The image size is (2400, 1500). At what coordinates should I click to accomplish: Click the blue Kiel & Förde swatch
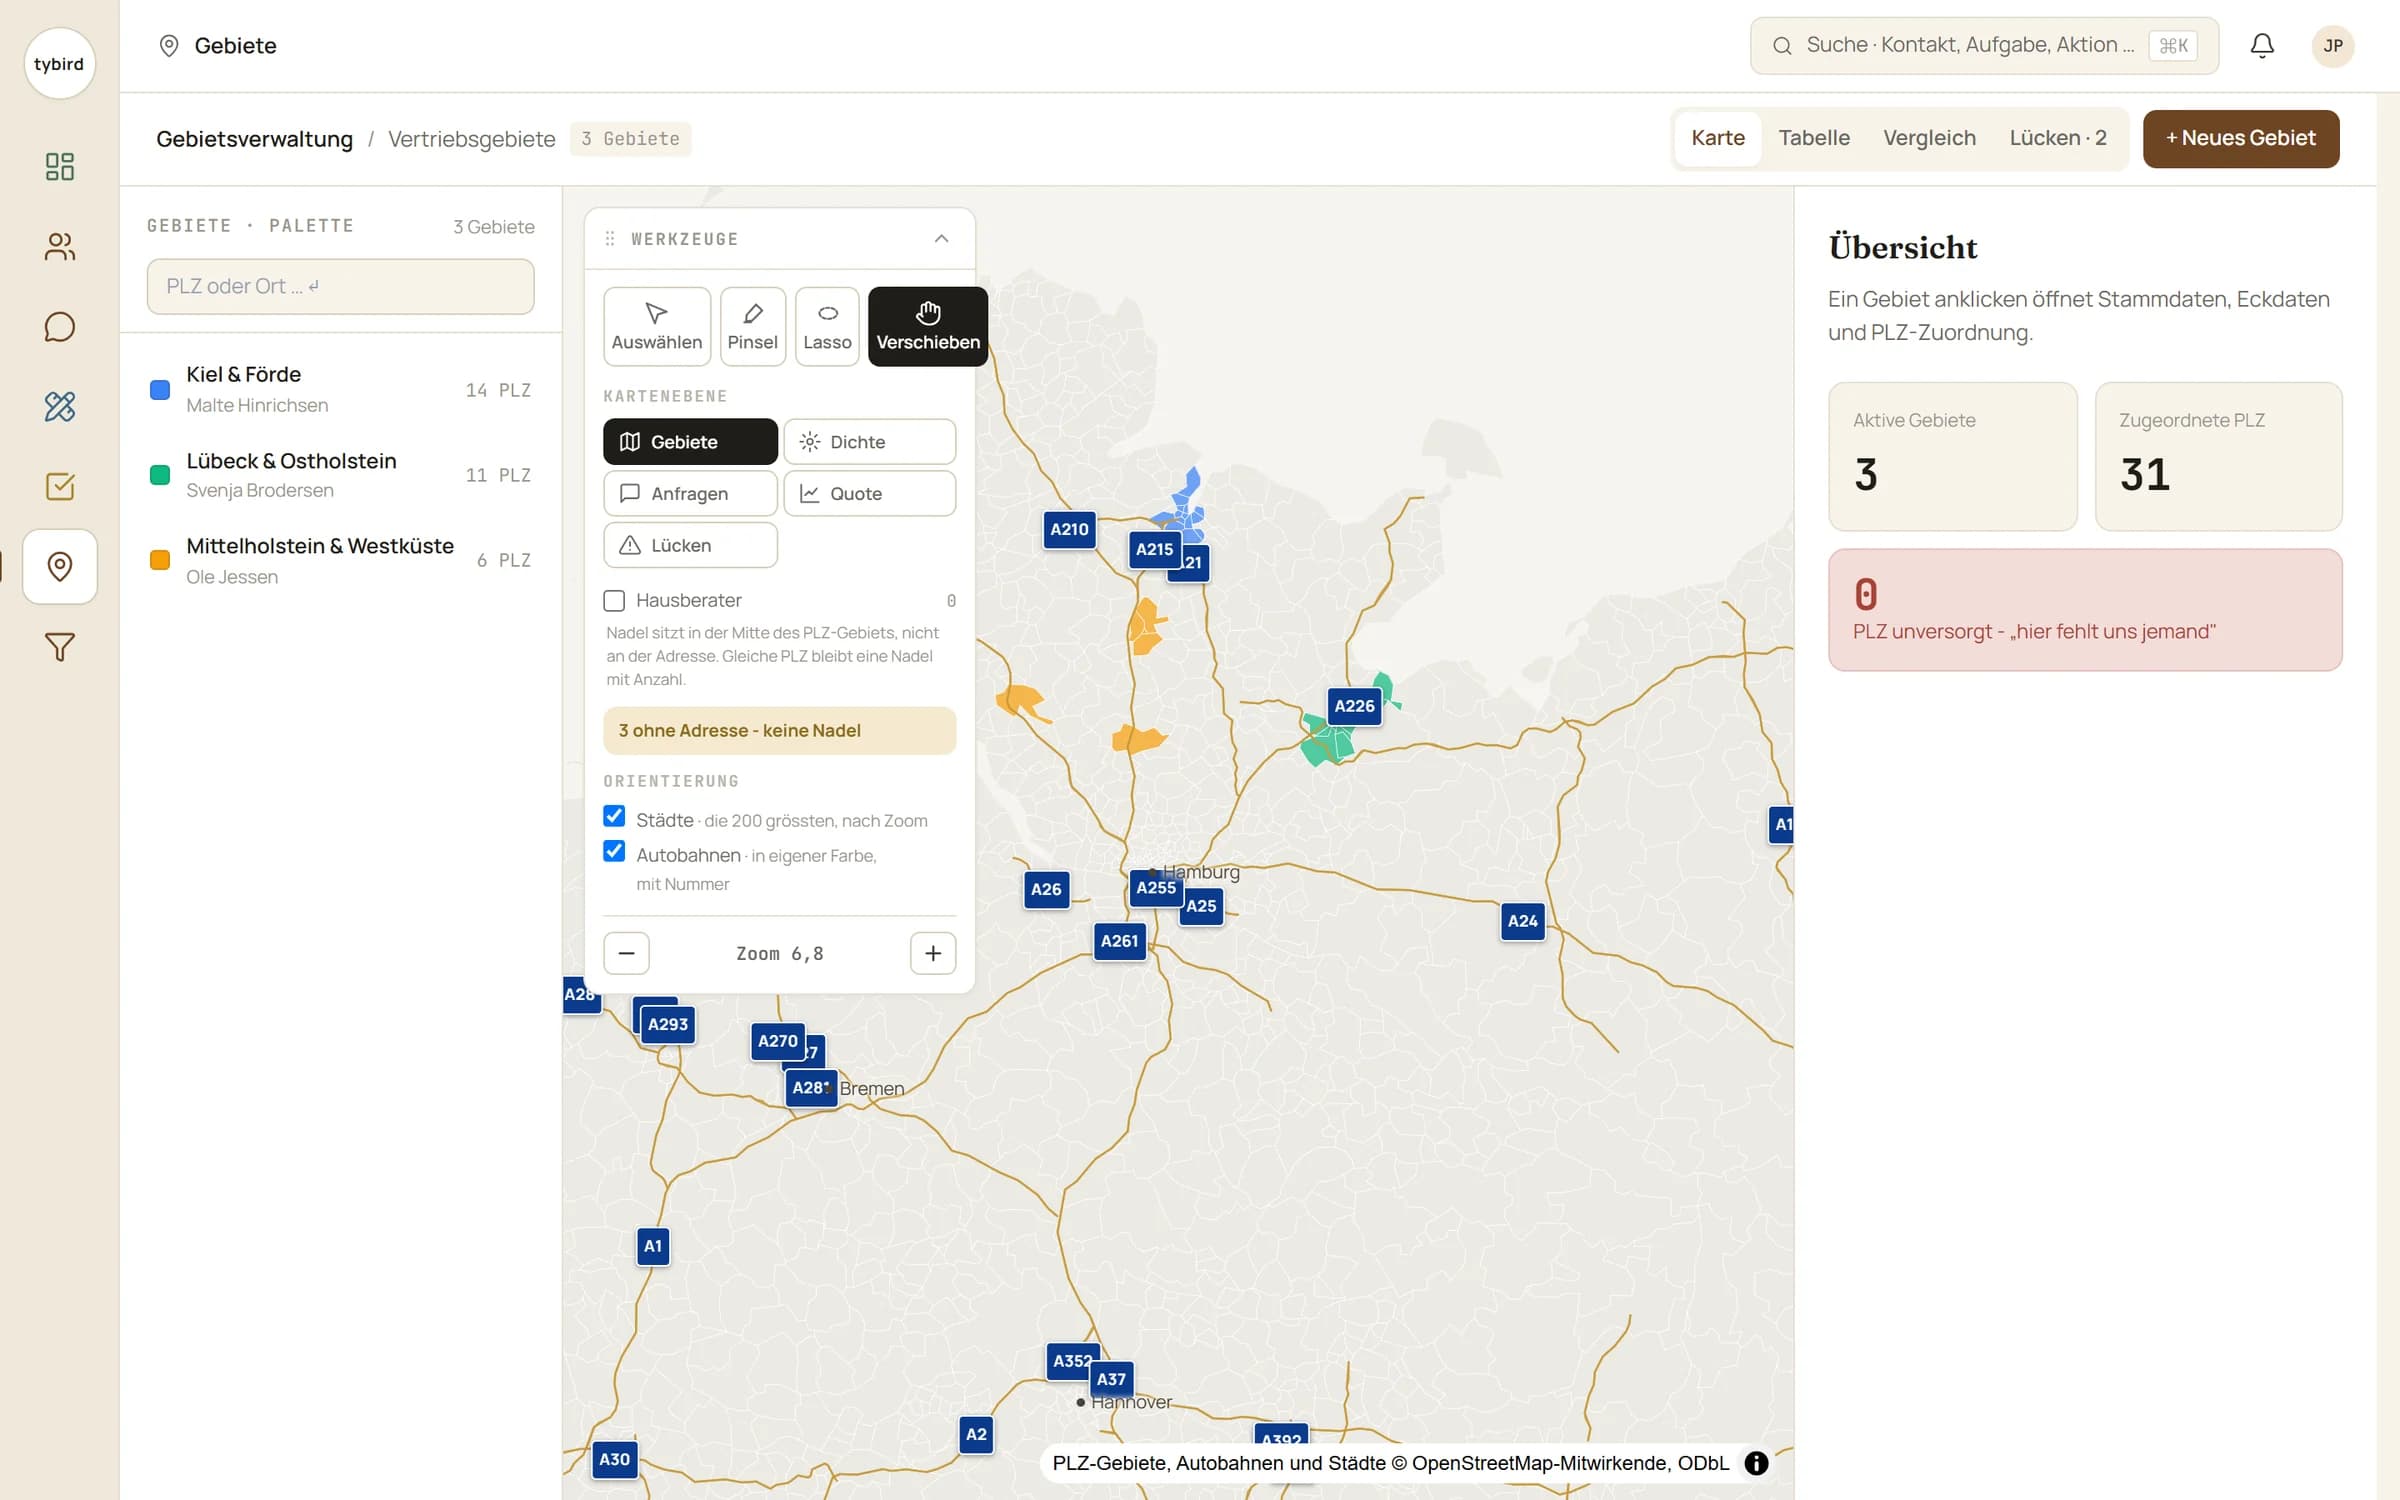coord(160,390)
